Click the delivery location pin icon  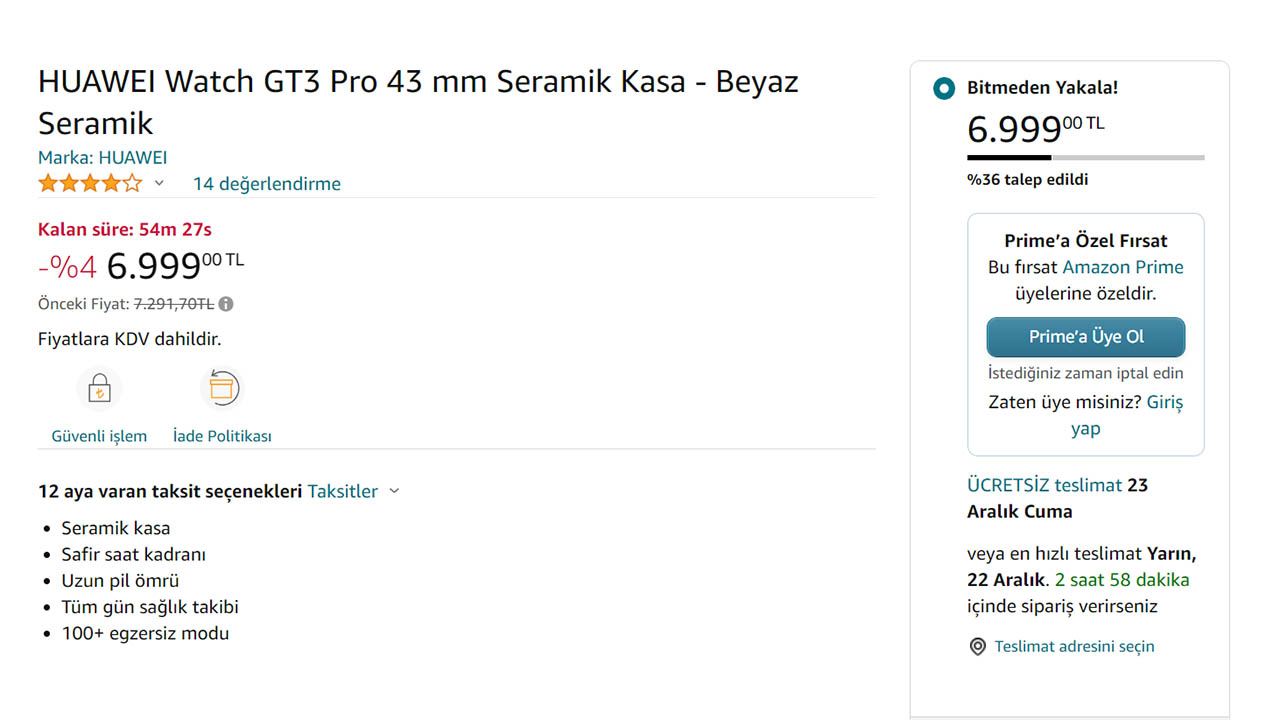(978, 647)
